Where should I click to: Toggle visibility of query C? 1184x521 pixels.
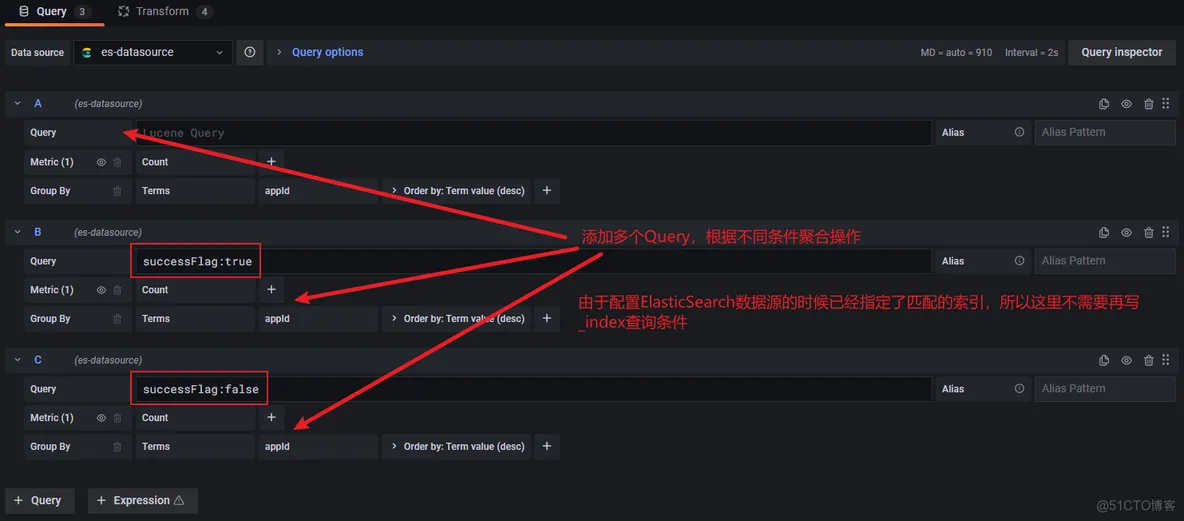click(x=1126, y=360)
